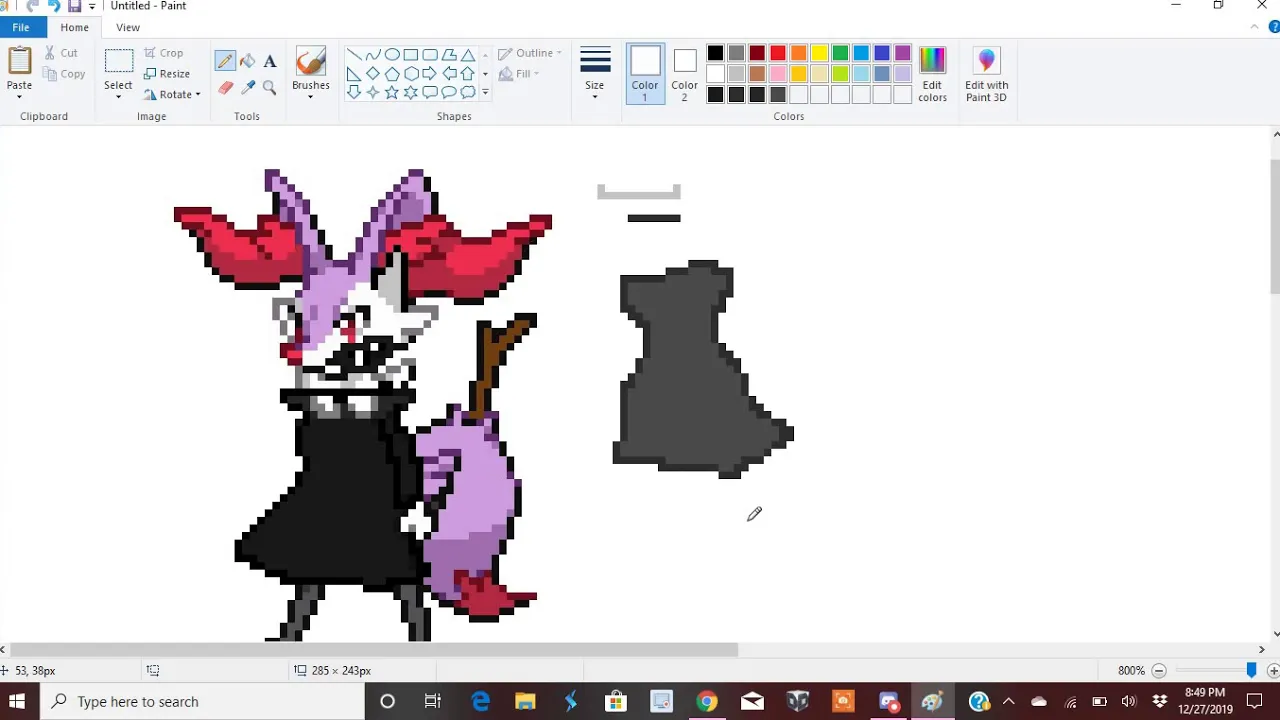
Task: Open Customize Quick Access Toolbar dropdown
Action: pyautogui.click(x=92, y=6)
